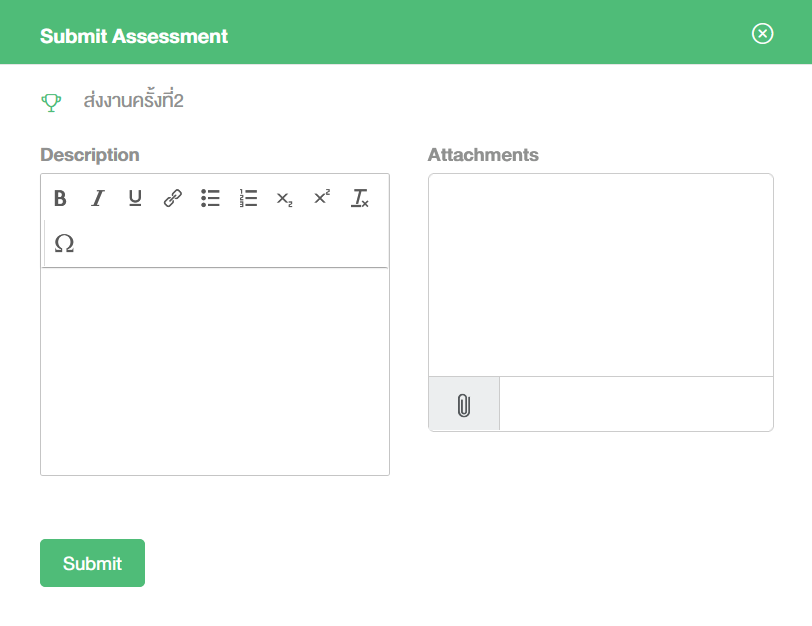The width and height of the screenshot is (812, 626).
Task: Click the green trophy icon
Action: pyautogui.click(x=51, y=101)
